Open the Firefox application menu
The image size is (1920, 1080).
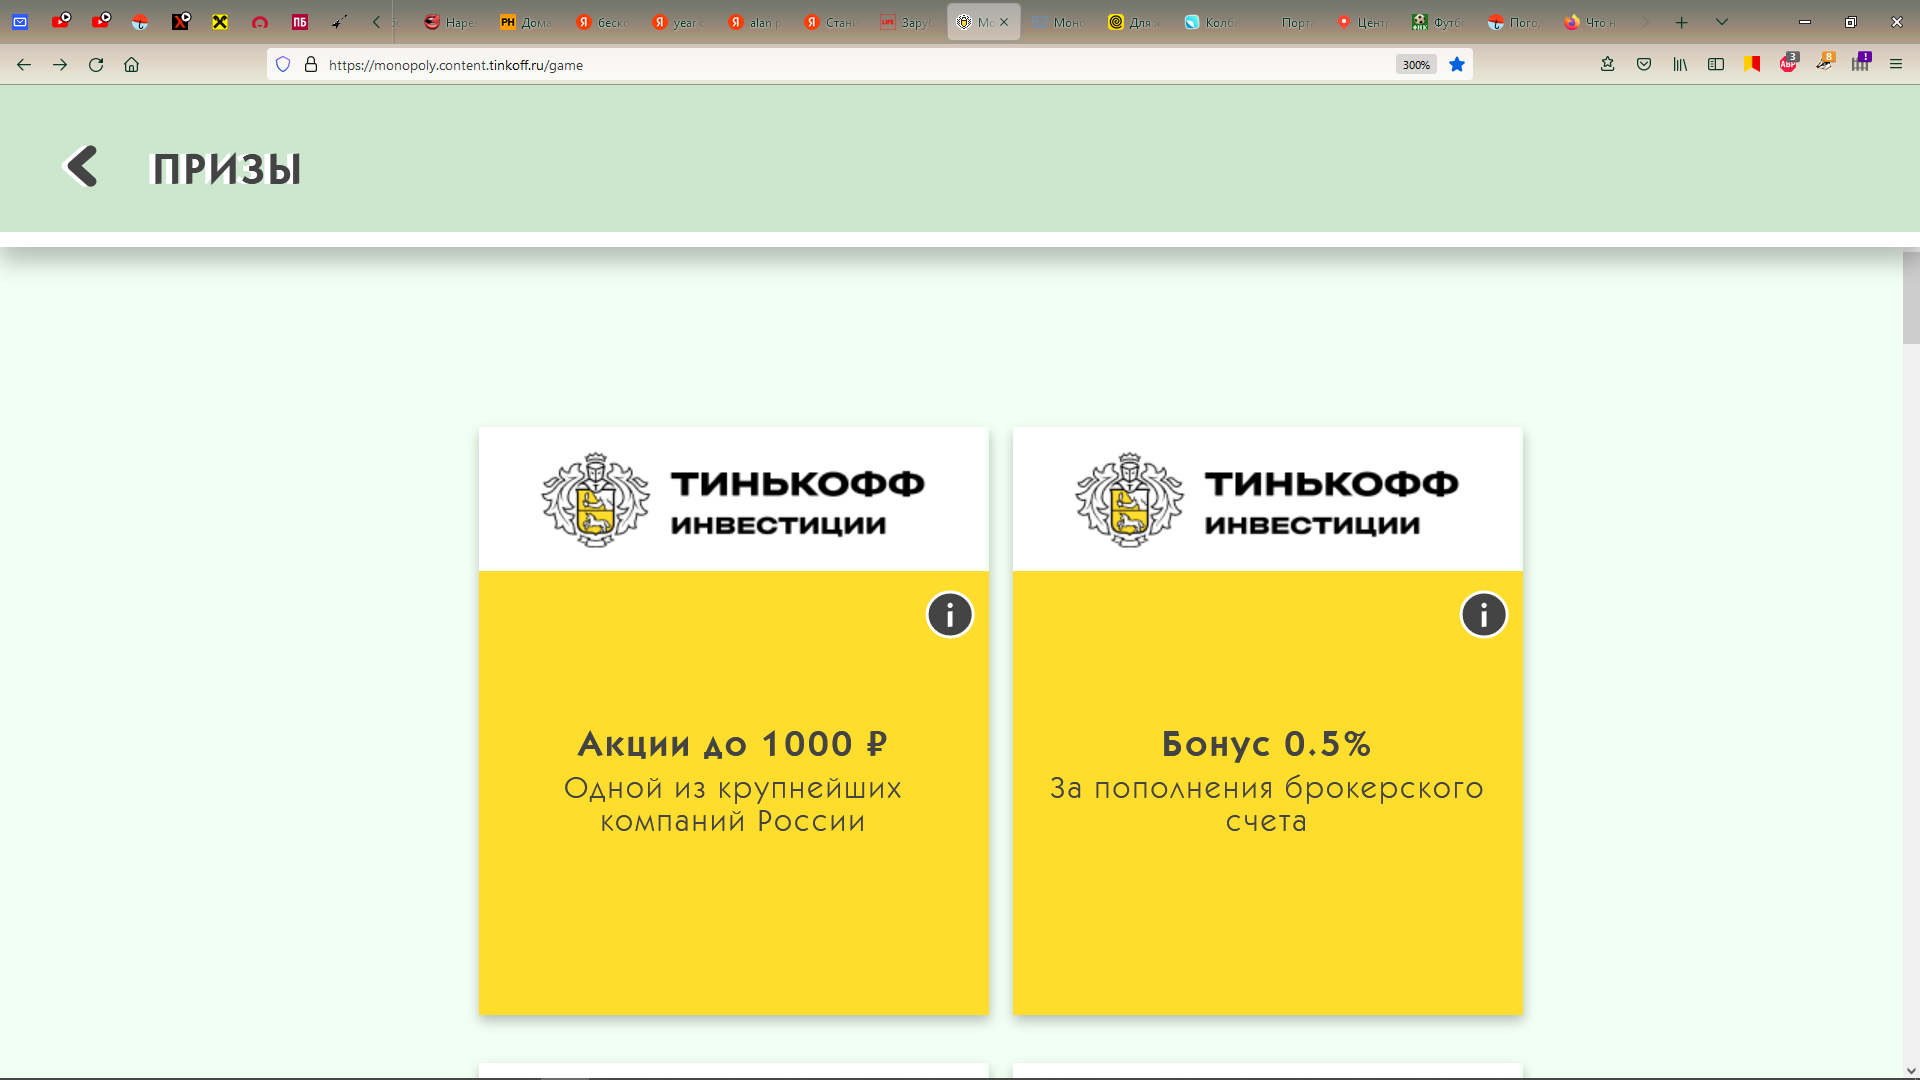click(x=1896, y=65)
